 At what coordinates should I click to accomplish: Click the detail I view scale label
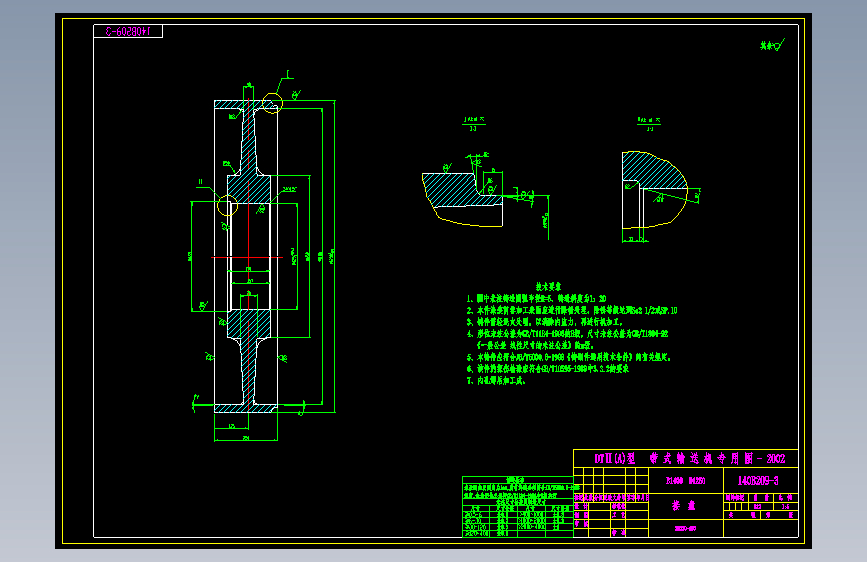point(474,123)
